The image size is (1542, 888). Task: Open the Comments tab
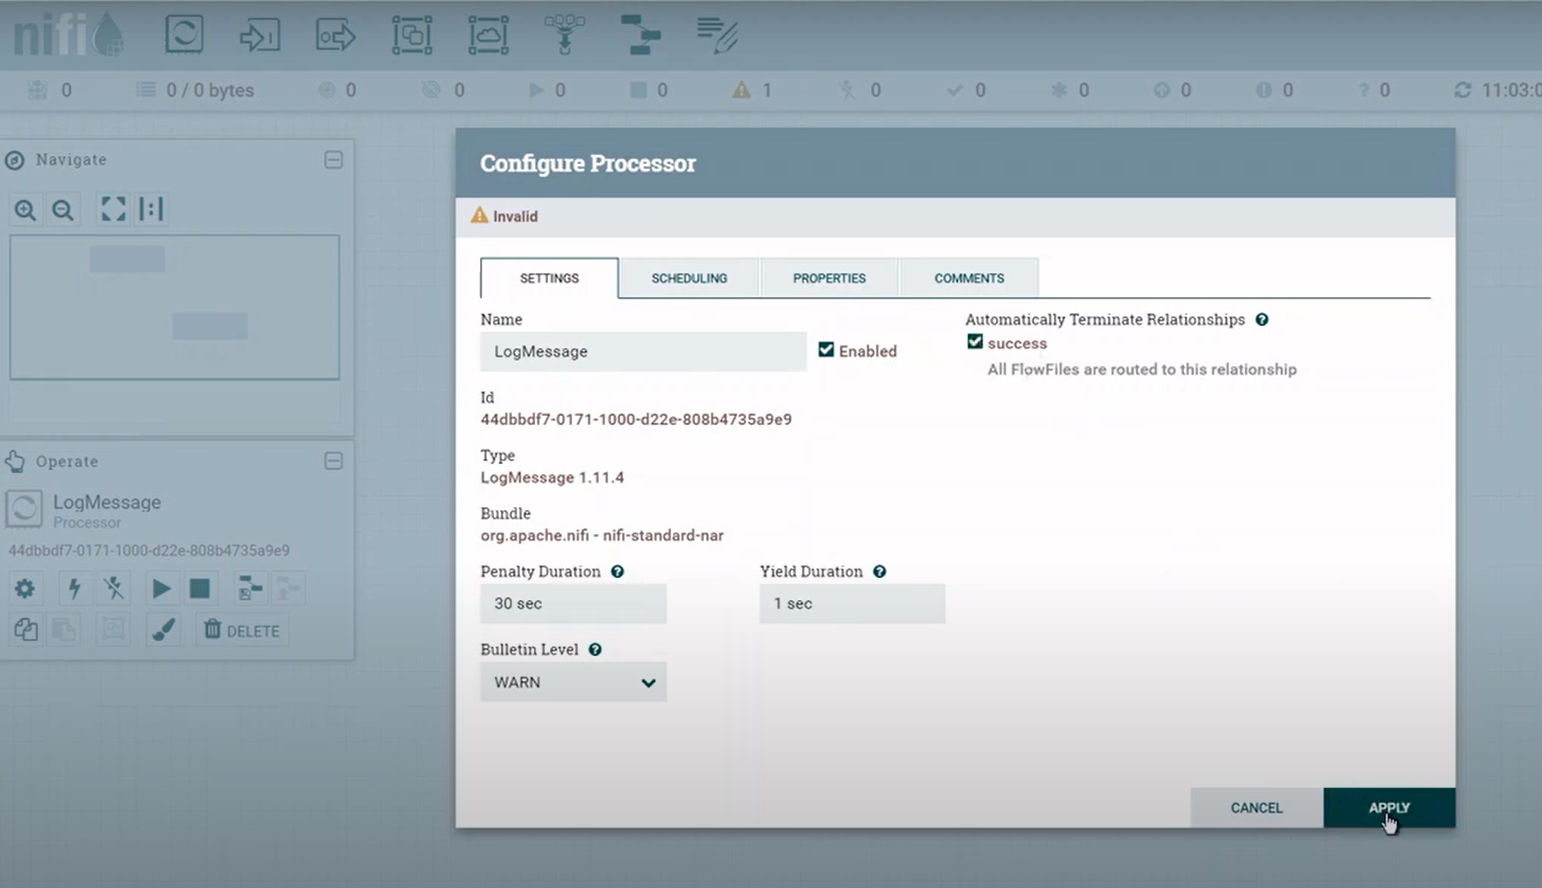(x=969, y=278)
